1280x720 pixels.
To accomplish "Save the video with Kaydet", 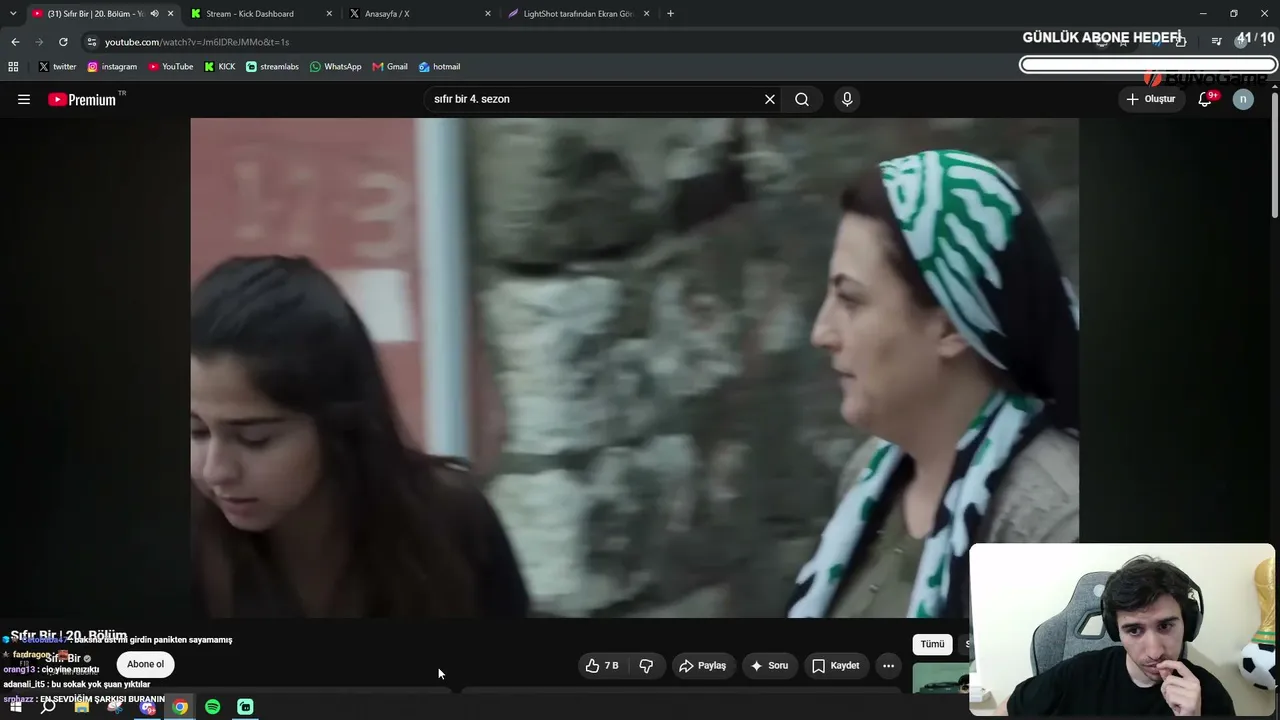I will (x=836, y=665).
